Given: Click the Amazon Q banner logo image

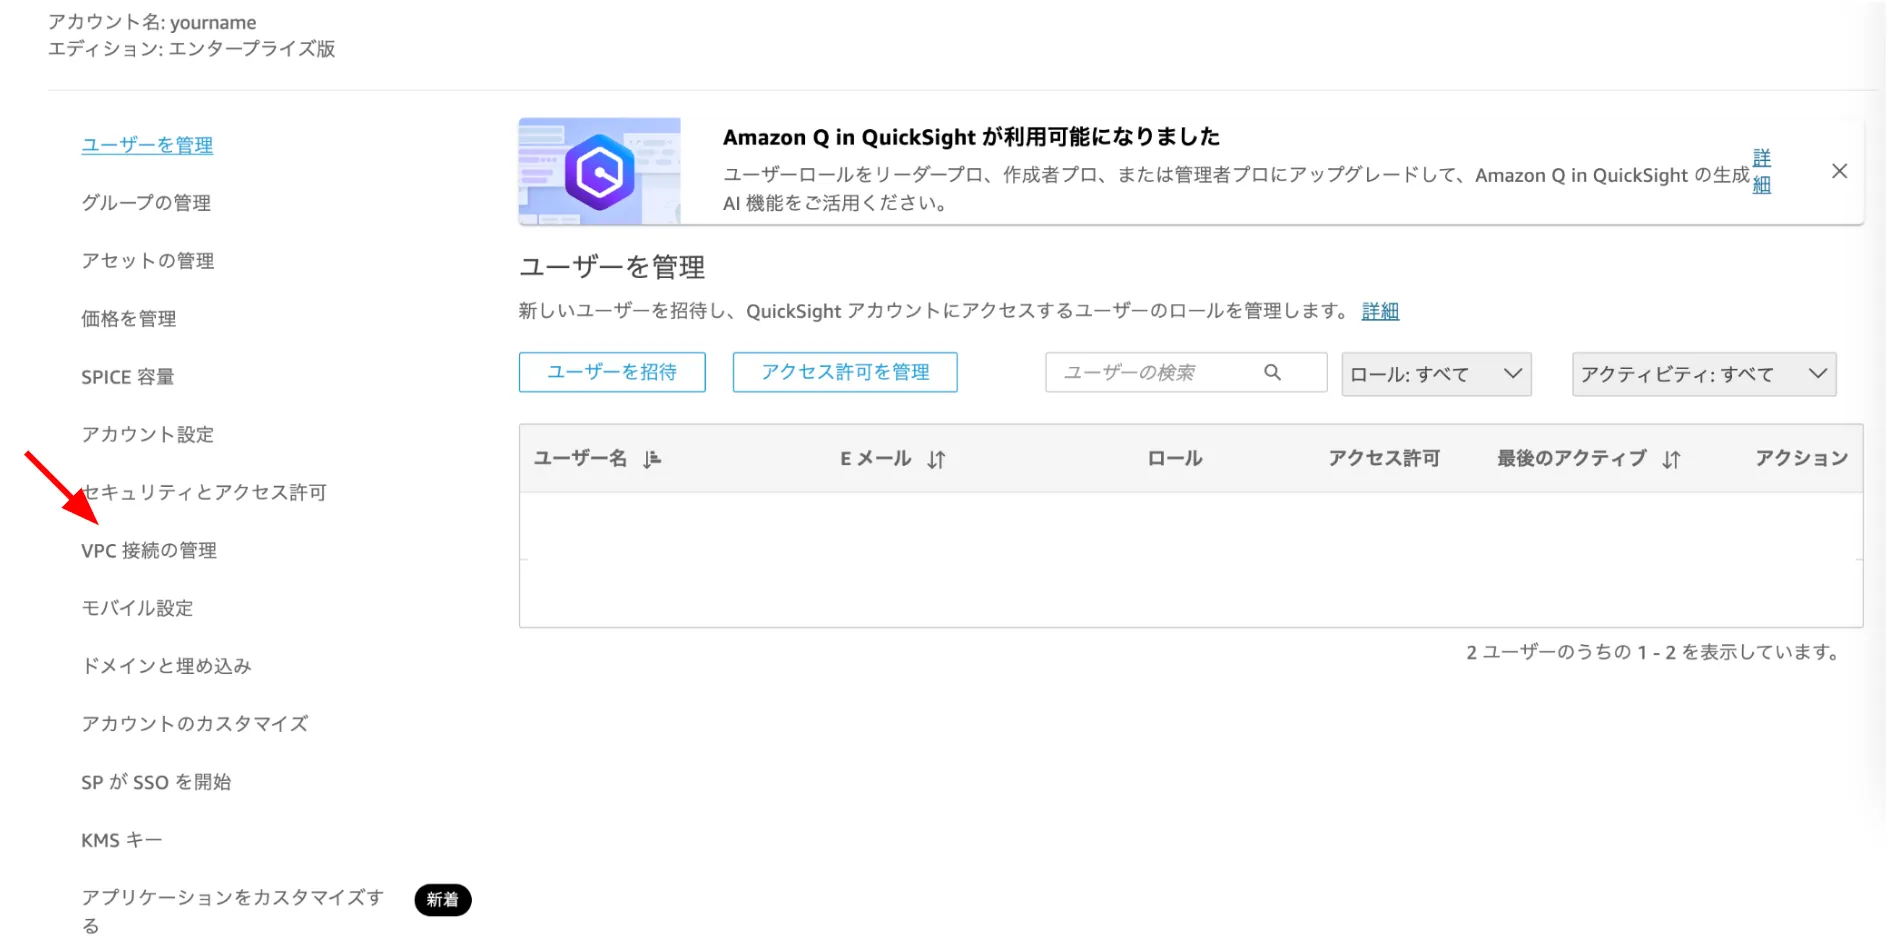Looking at the screenshot, I should pyautogui.click(x=599, y=171).
